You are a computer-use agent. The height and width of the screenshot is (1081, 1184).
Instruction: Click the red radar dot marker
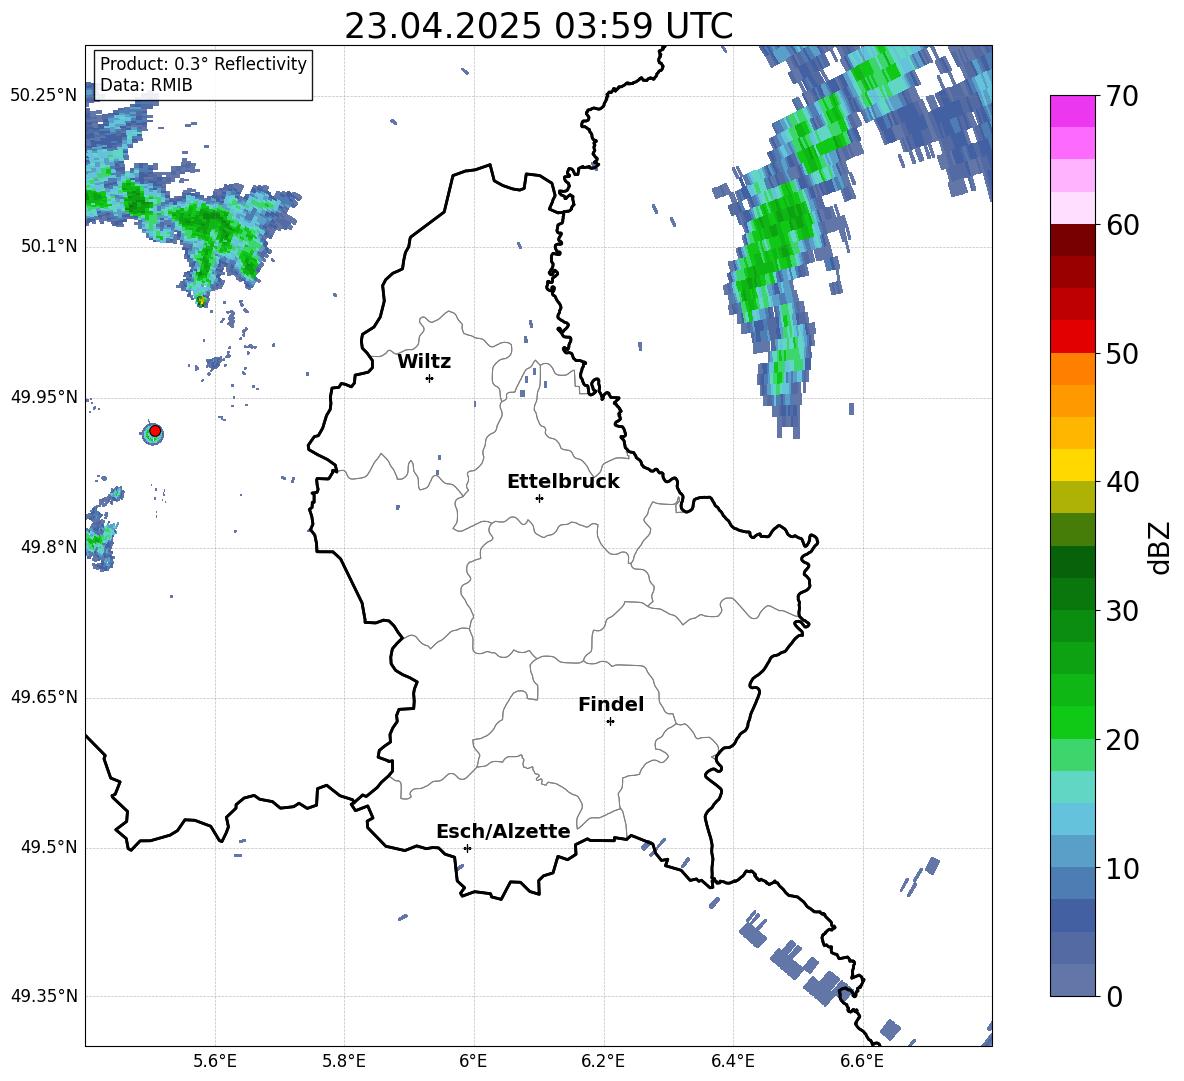tap(155, 431)
